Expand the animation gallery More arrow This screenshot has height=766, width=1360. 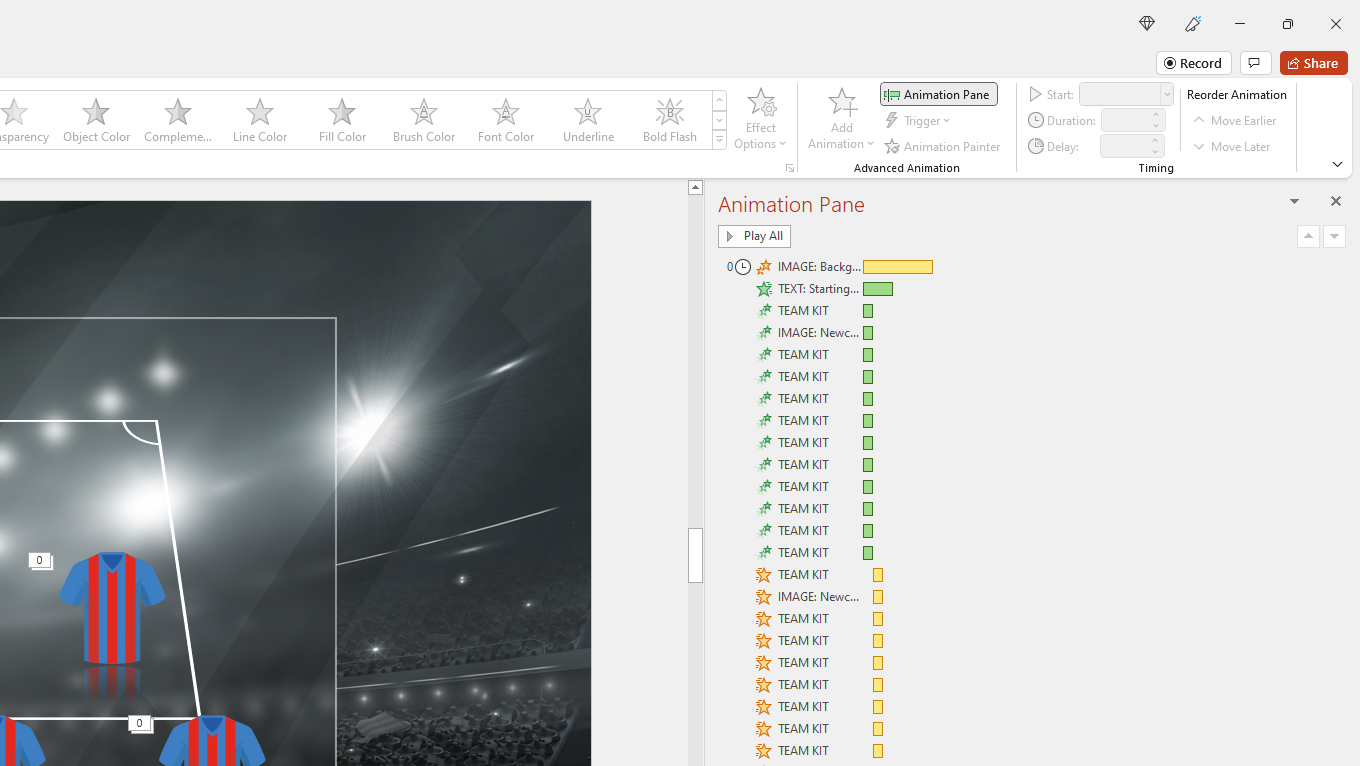719,141
